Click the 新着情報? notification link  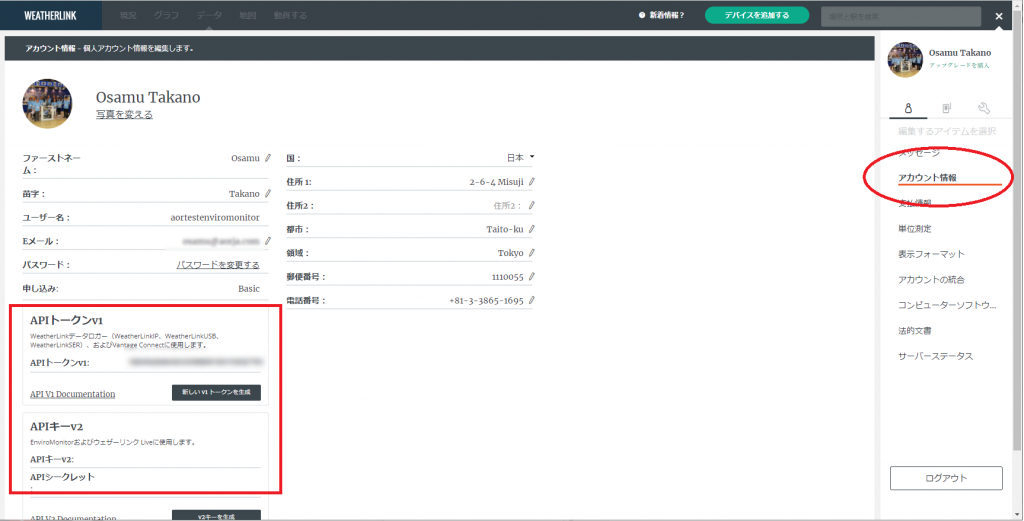[x=666, y=15]
